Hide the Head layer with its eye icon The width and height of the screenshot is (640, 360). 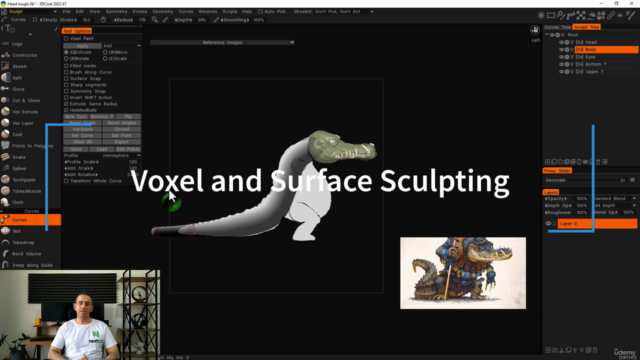tap(562, 42)
